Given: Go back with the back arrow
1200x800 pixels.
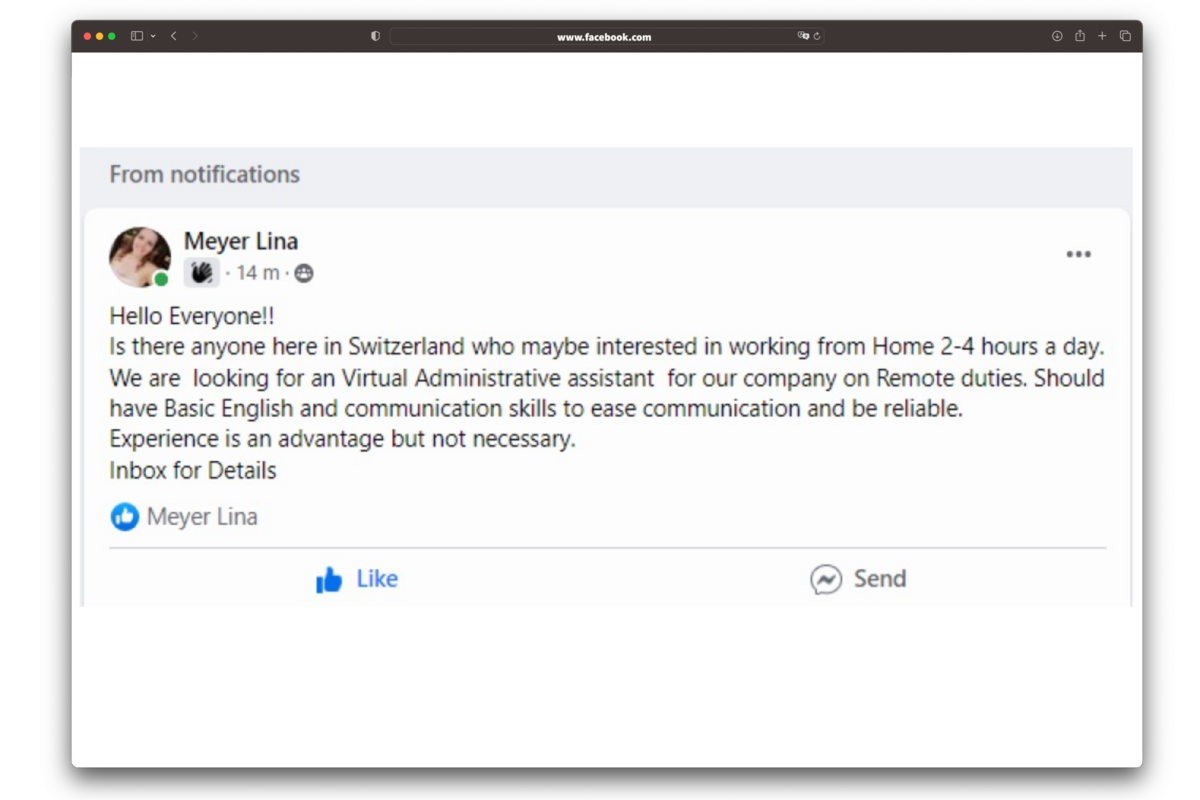Looking at the screenshot, I should pyautogui.click(x=173, y=36).
